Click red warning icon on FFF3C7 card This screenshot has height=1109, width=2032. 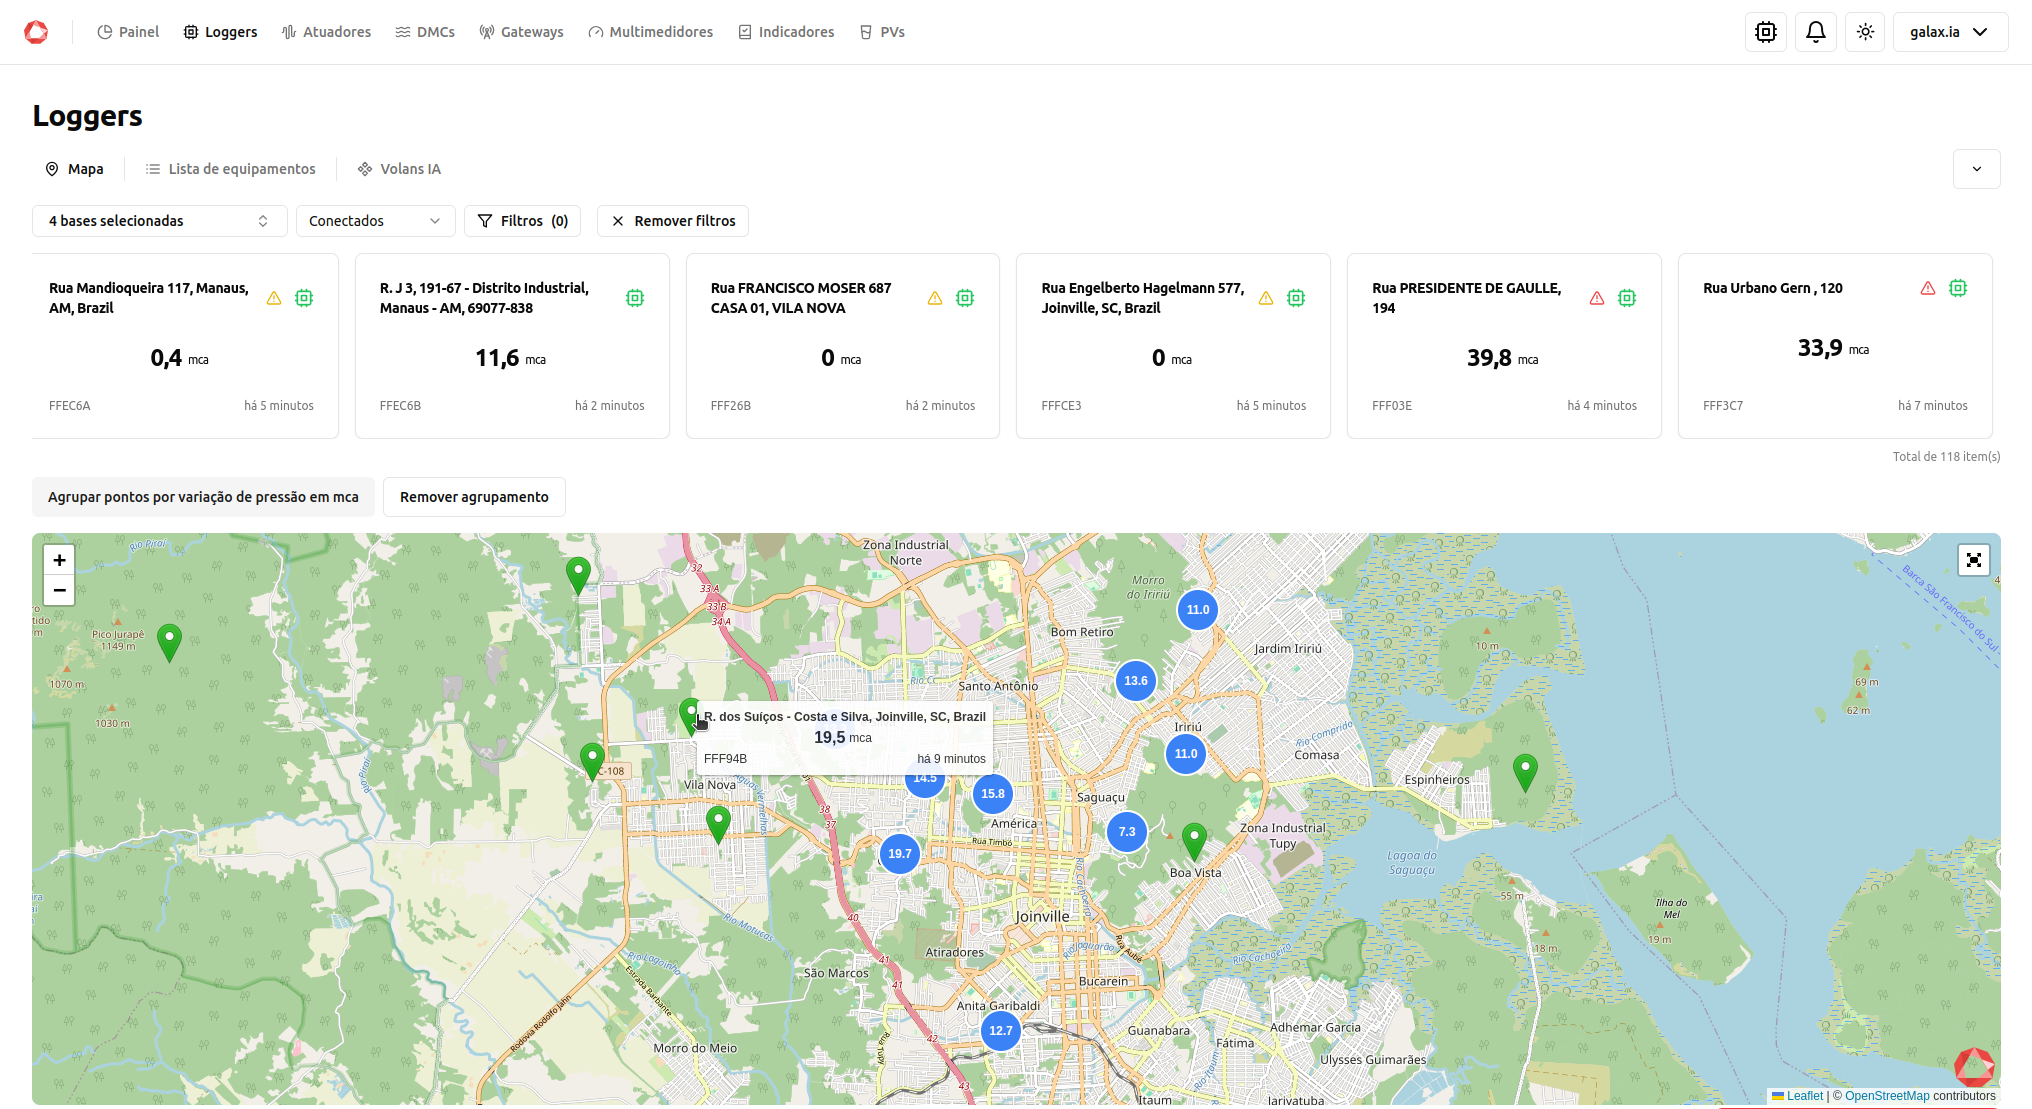(1927, 288)
